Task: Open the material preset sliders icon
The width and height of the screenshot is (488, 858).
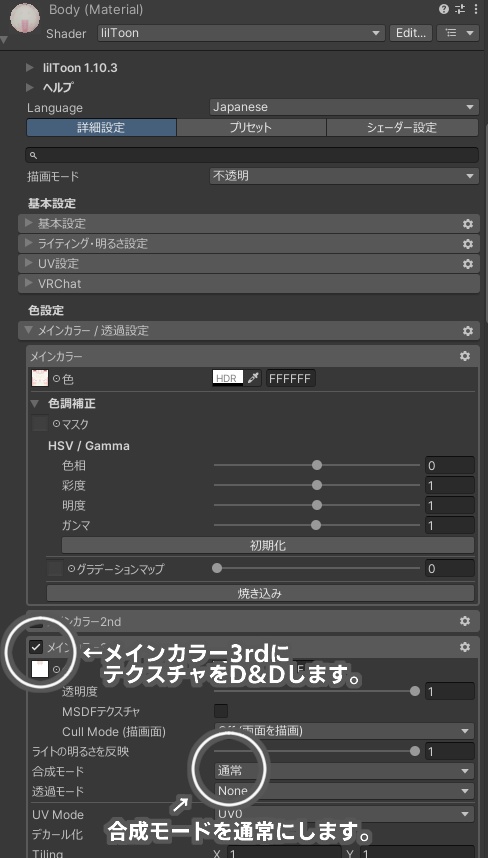Action: [x=460, y=9]
